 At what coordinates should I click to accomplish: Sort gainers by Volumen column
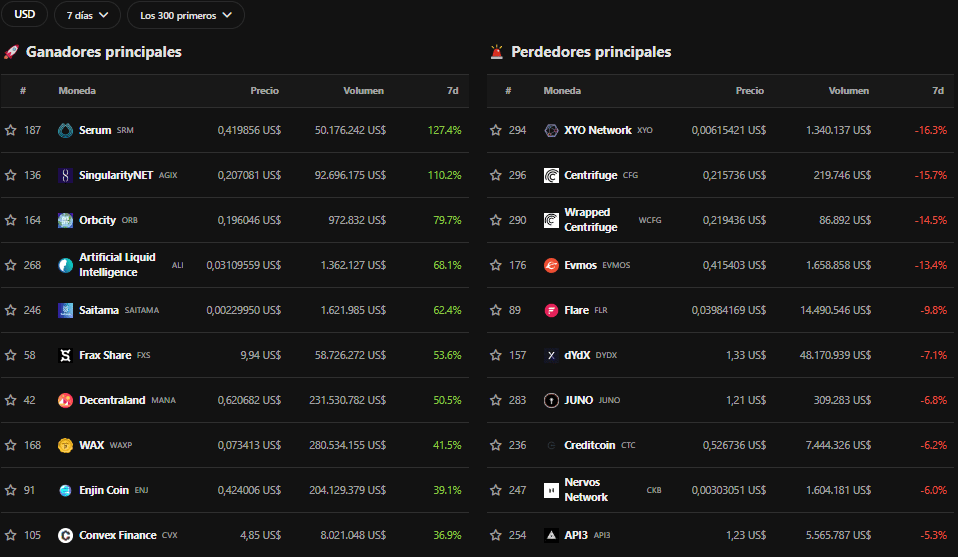(x=364, y=91)
